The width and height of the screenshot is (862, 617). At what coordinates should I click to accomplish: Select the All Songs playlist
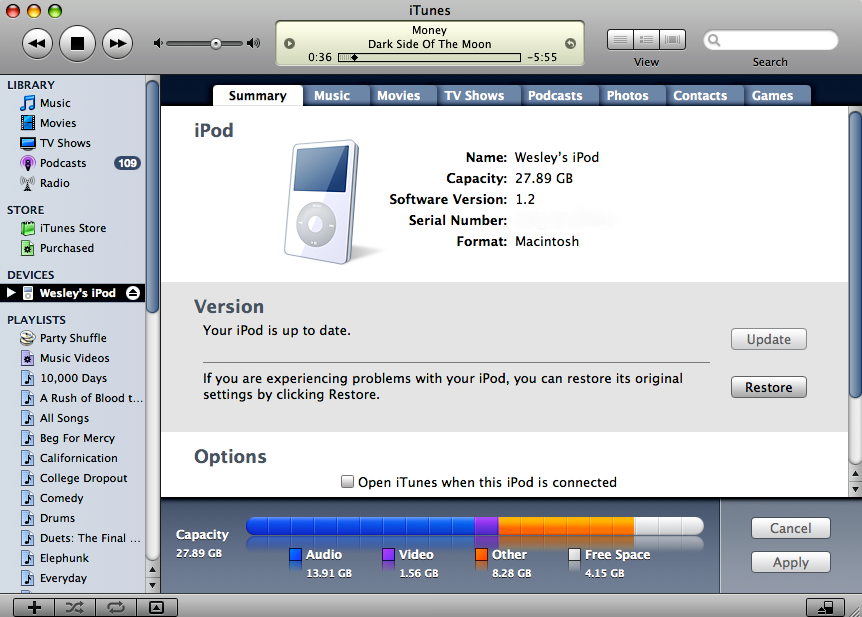point(73,418)
